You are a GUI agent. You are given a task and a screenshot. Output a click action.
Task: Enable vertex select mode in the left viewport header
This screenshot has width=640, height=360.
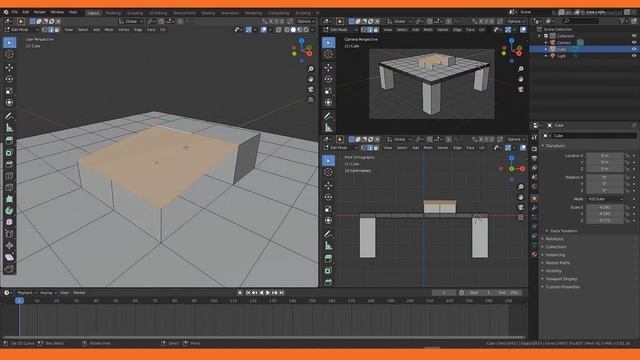pyautogui.click(x=44, y=30)
